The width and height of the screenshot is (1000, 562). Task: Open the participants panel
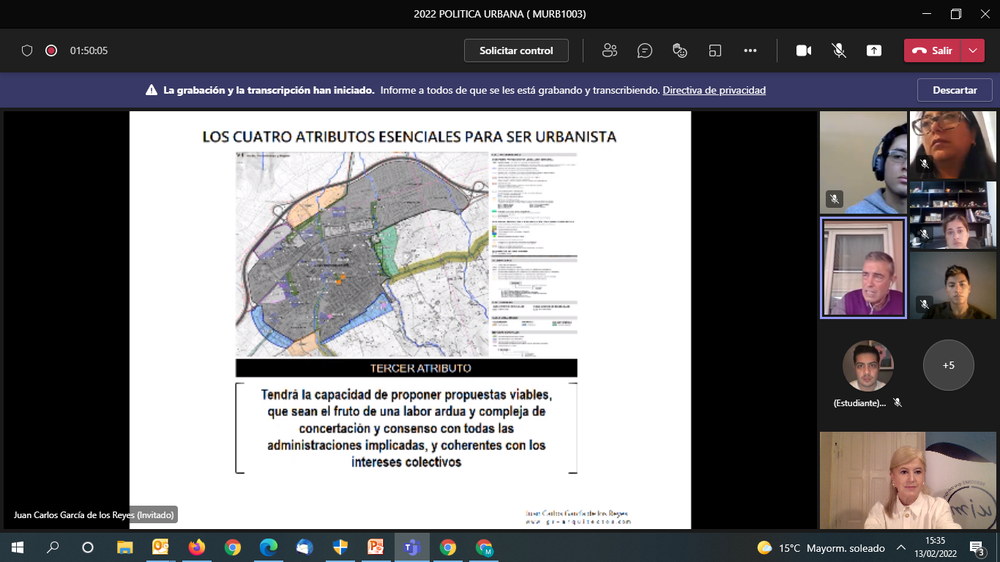(x=609, y=51)
